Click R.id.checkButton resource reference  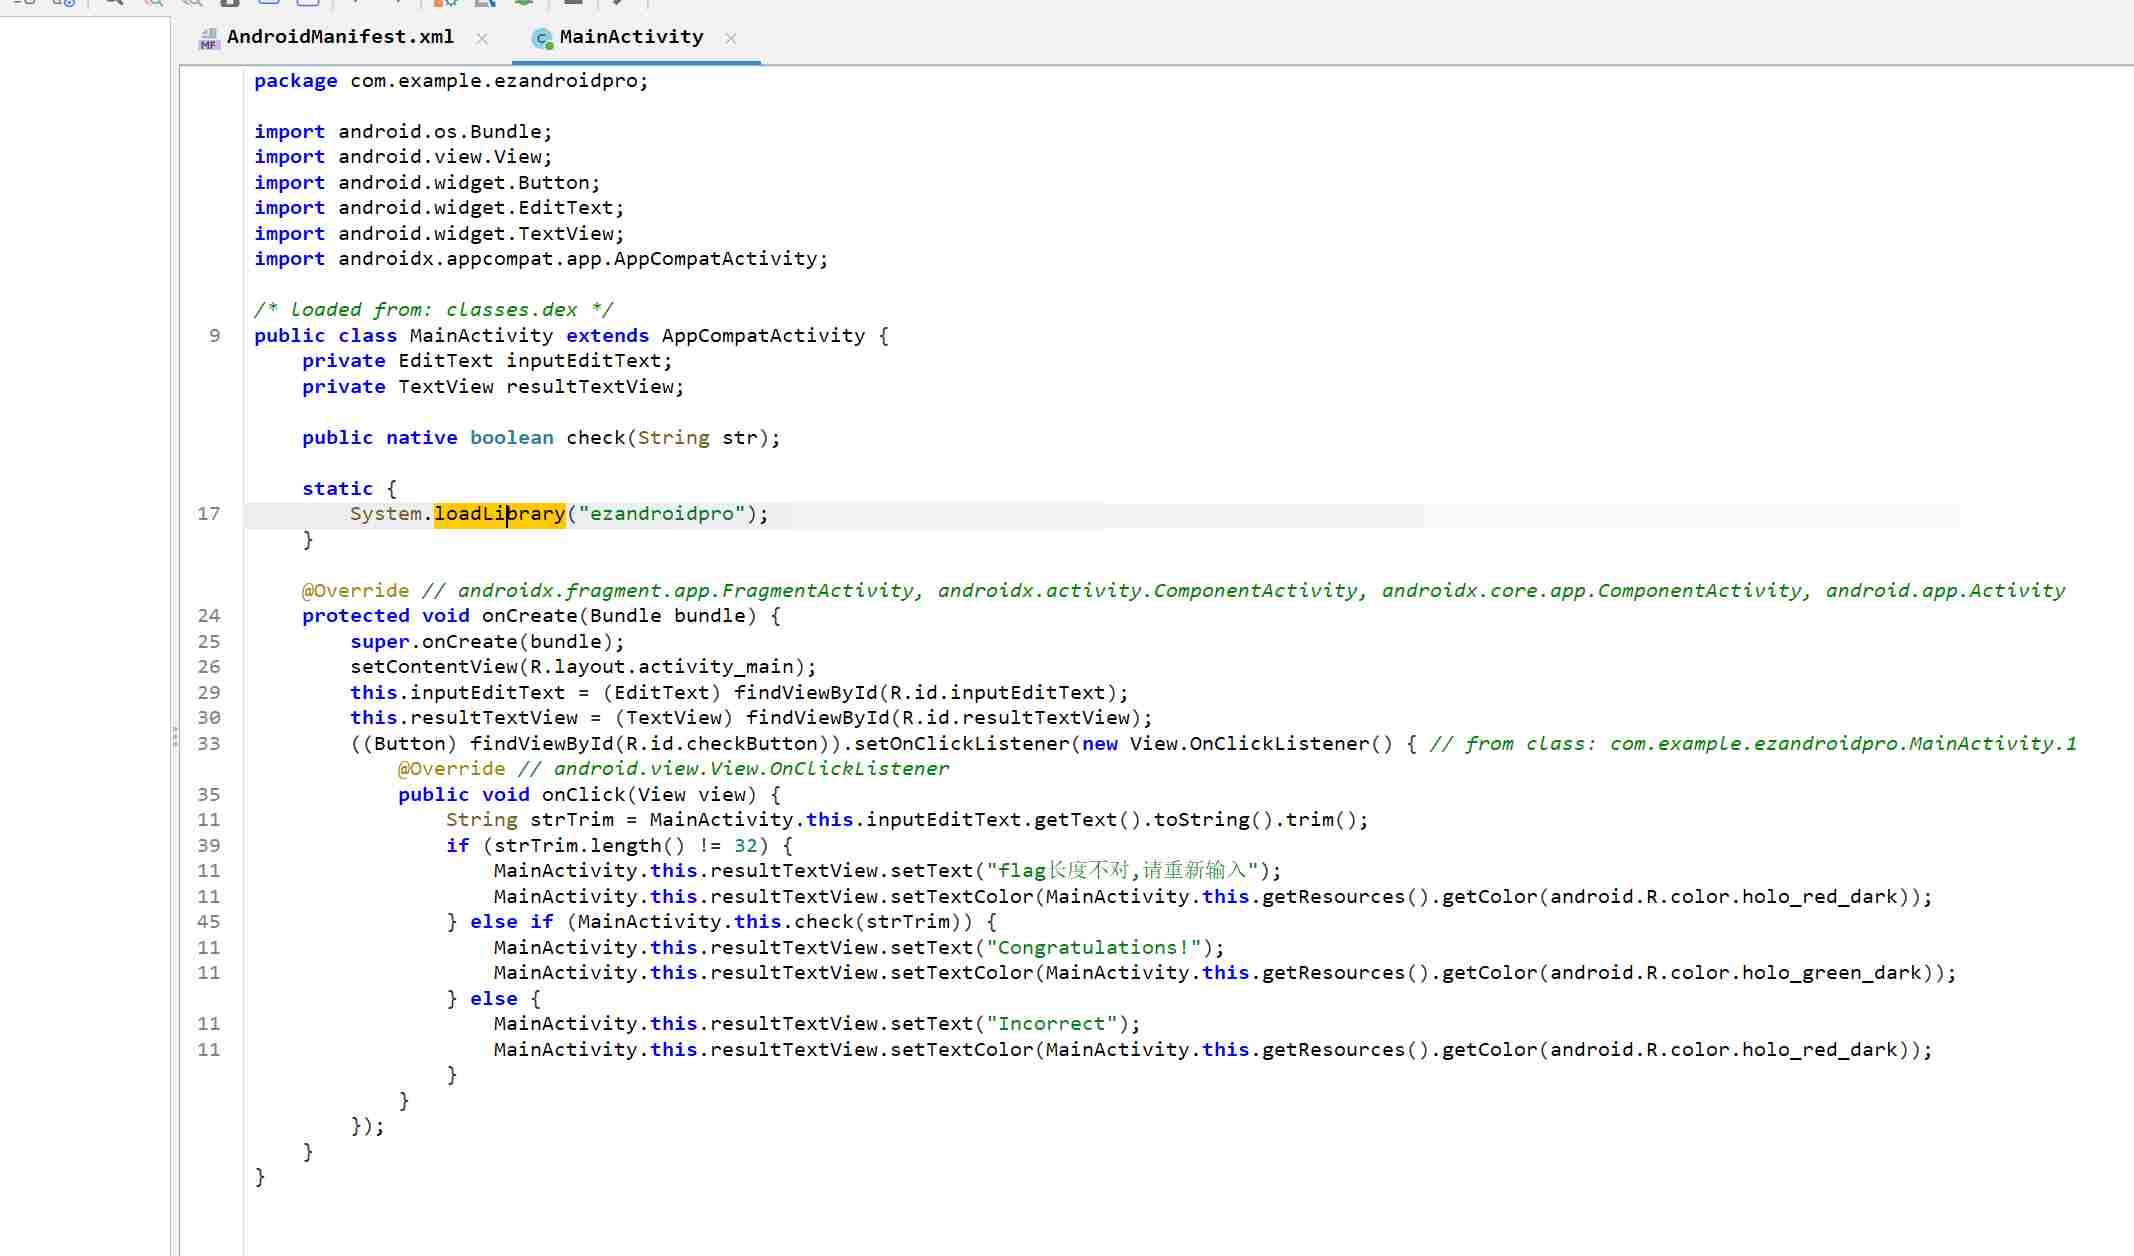point(722,744)
